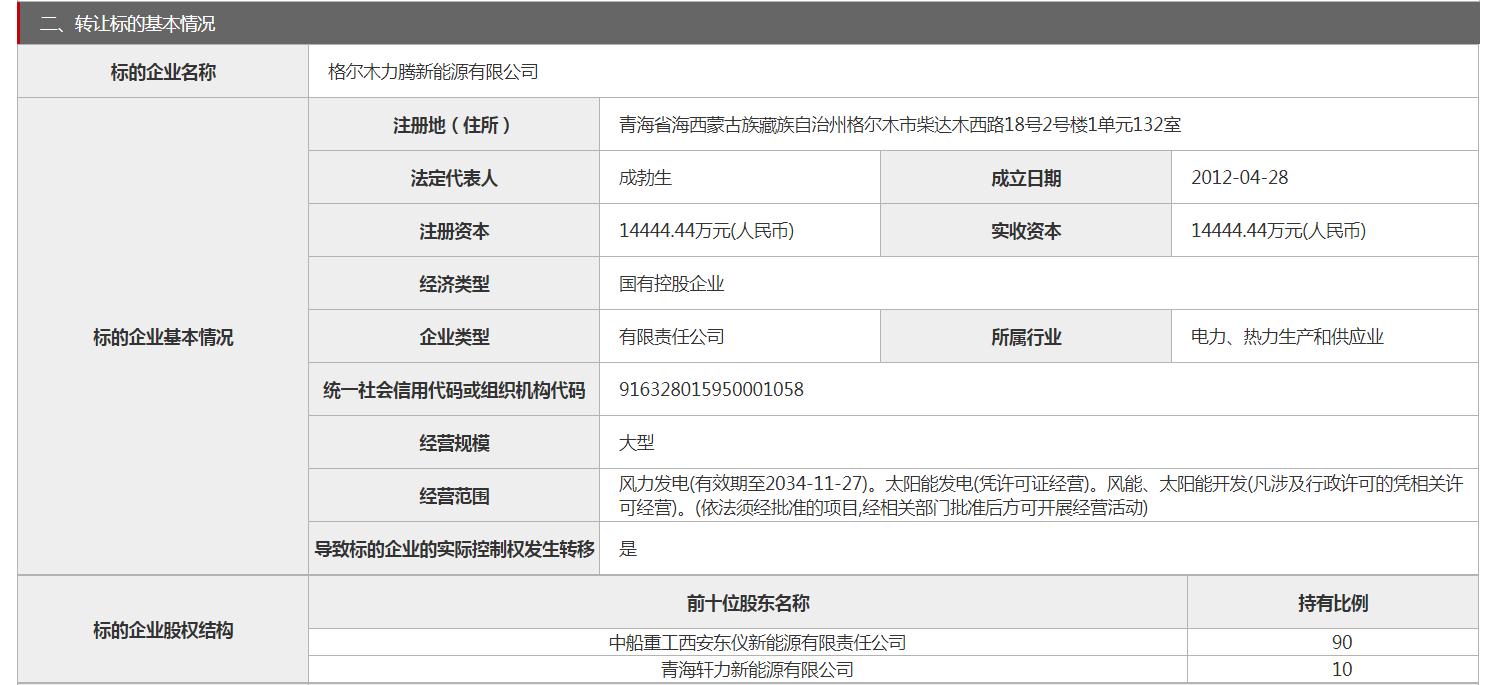The image size is (1495, 685).
Task: Click the 标的企业名称 label cell
Action: point(163,72)
